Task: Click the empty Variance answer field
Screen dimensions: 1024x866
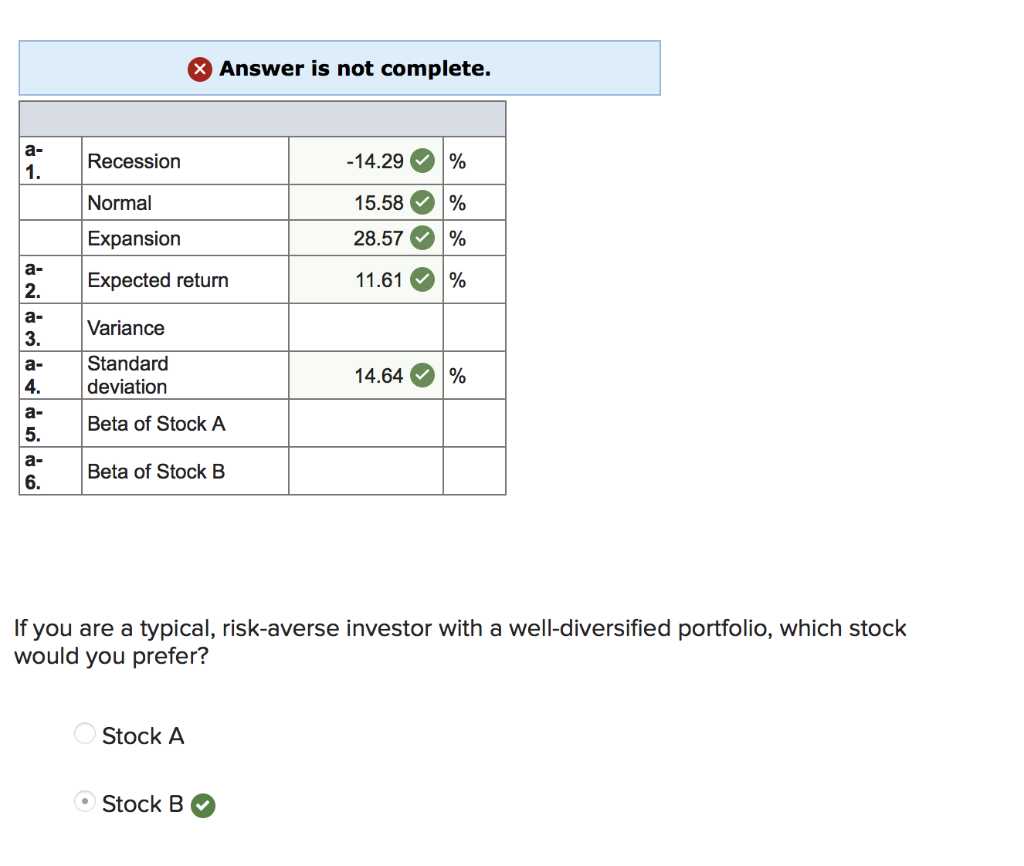Action: point(365,327)
